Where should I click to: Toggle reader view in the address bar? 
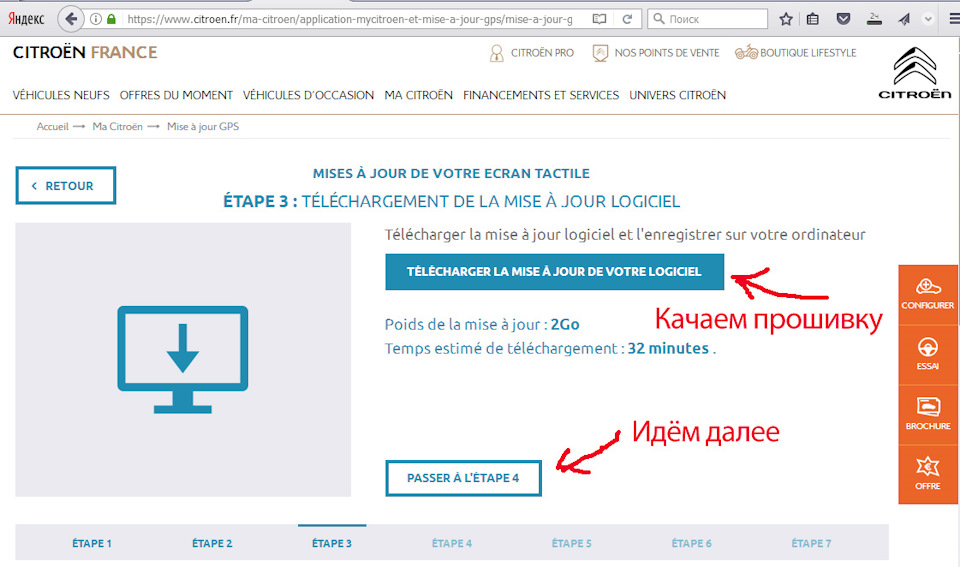point(599,19)
